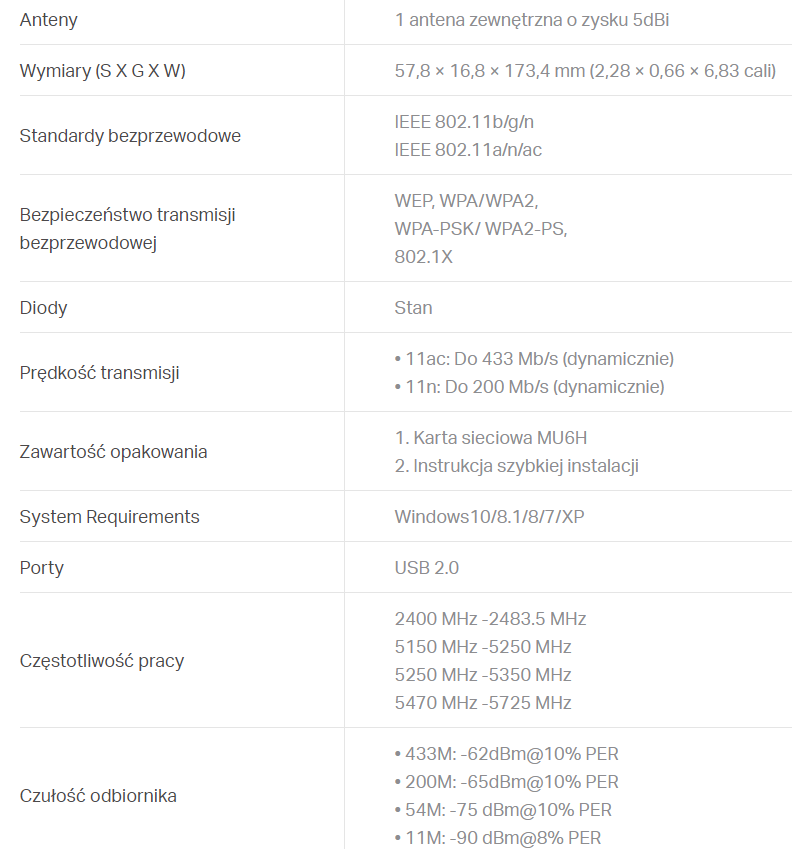The width and height of the screenshot is (792, 849).
Task: Click the Diody row label
Action: click(43, 308)
